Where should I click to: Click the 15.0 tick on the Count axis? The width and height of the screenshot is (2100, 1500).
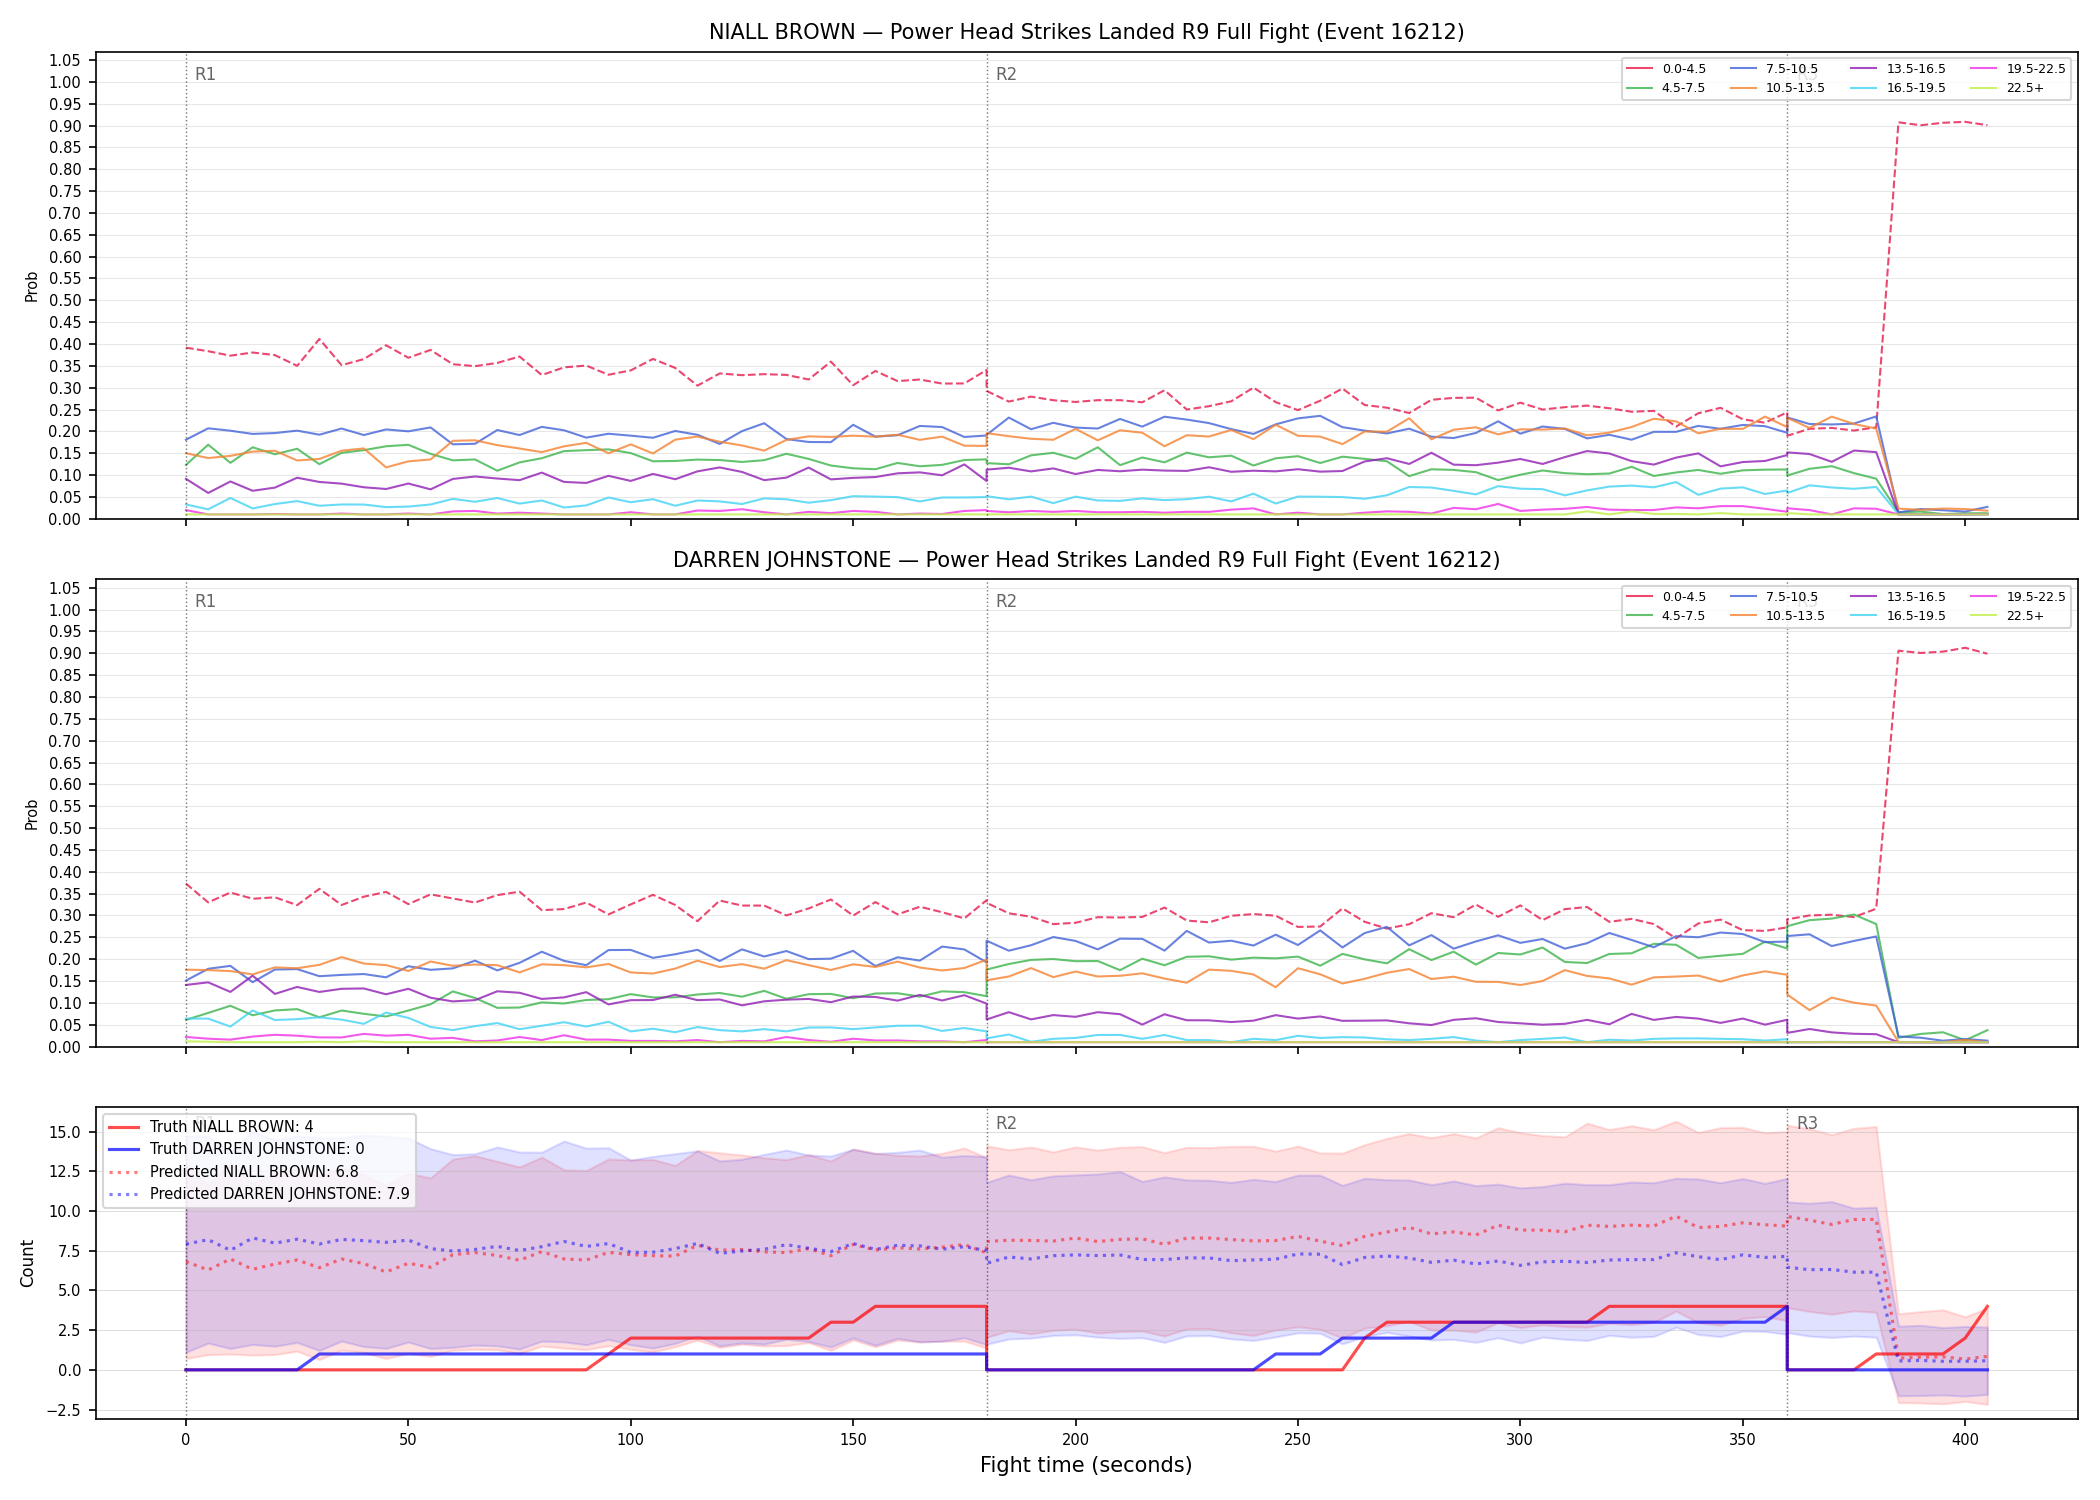click(x=65, y=1132)
